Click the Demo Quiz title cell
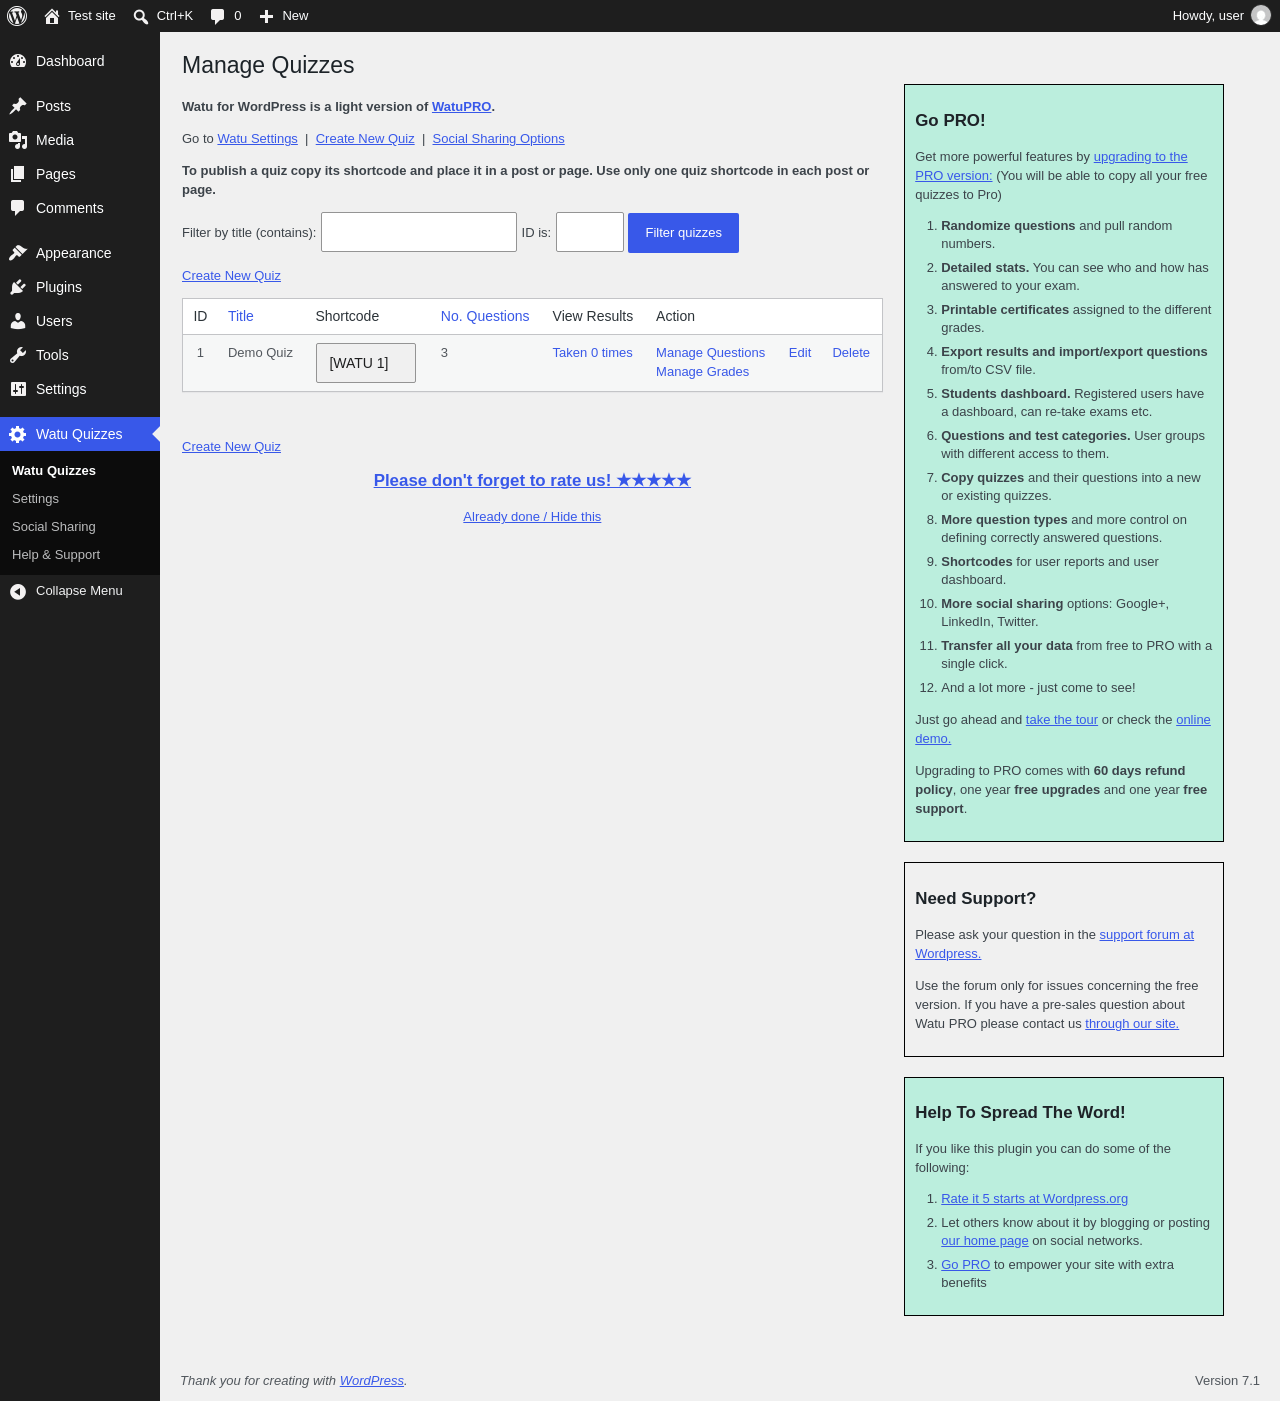The image size is (1280, 1401). tap(260, 353)
